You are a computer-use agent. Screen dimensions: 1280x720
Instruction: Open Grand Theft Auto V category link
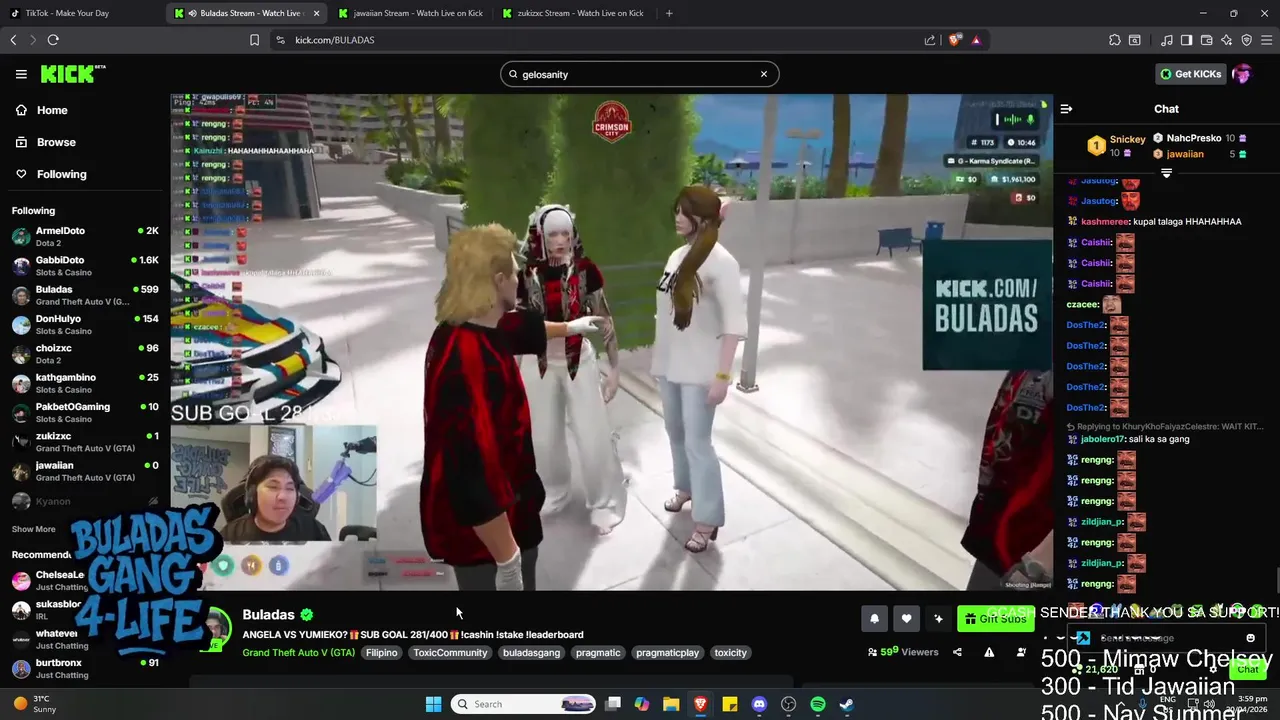tap(298, 653)
